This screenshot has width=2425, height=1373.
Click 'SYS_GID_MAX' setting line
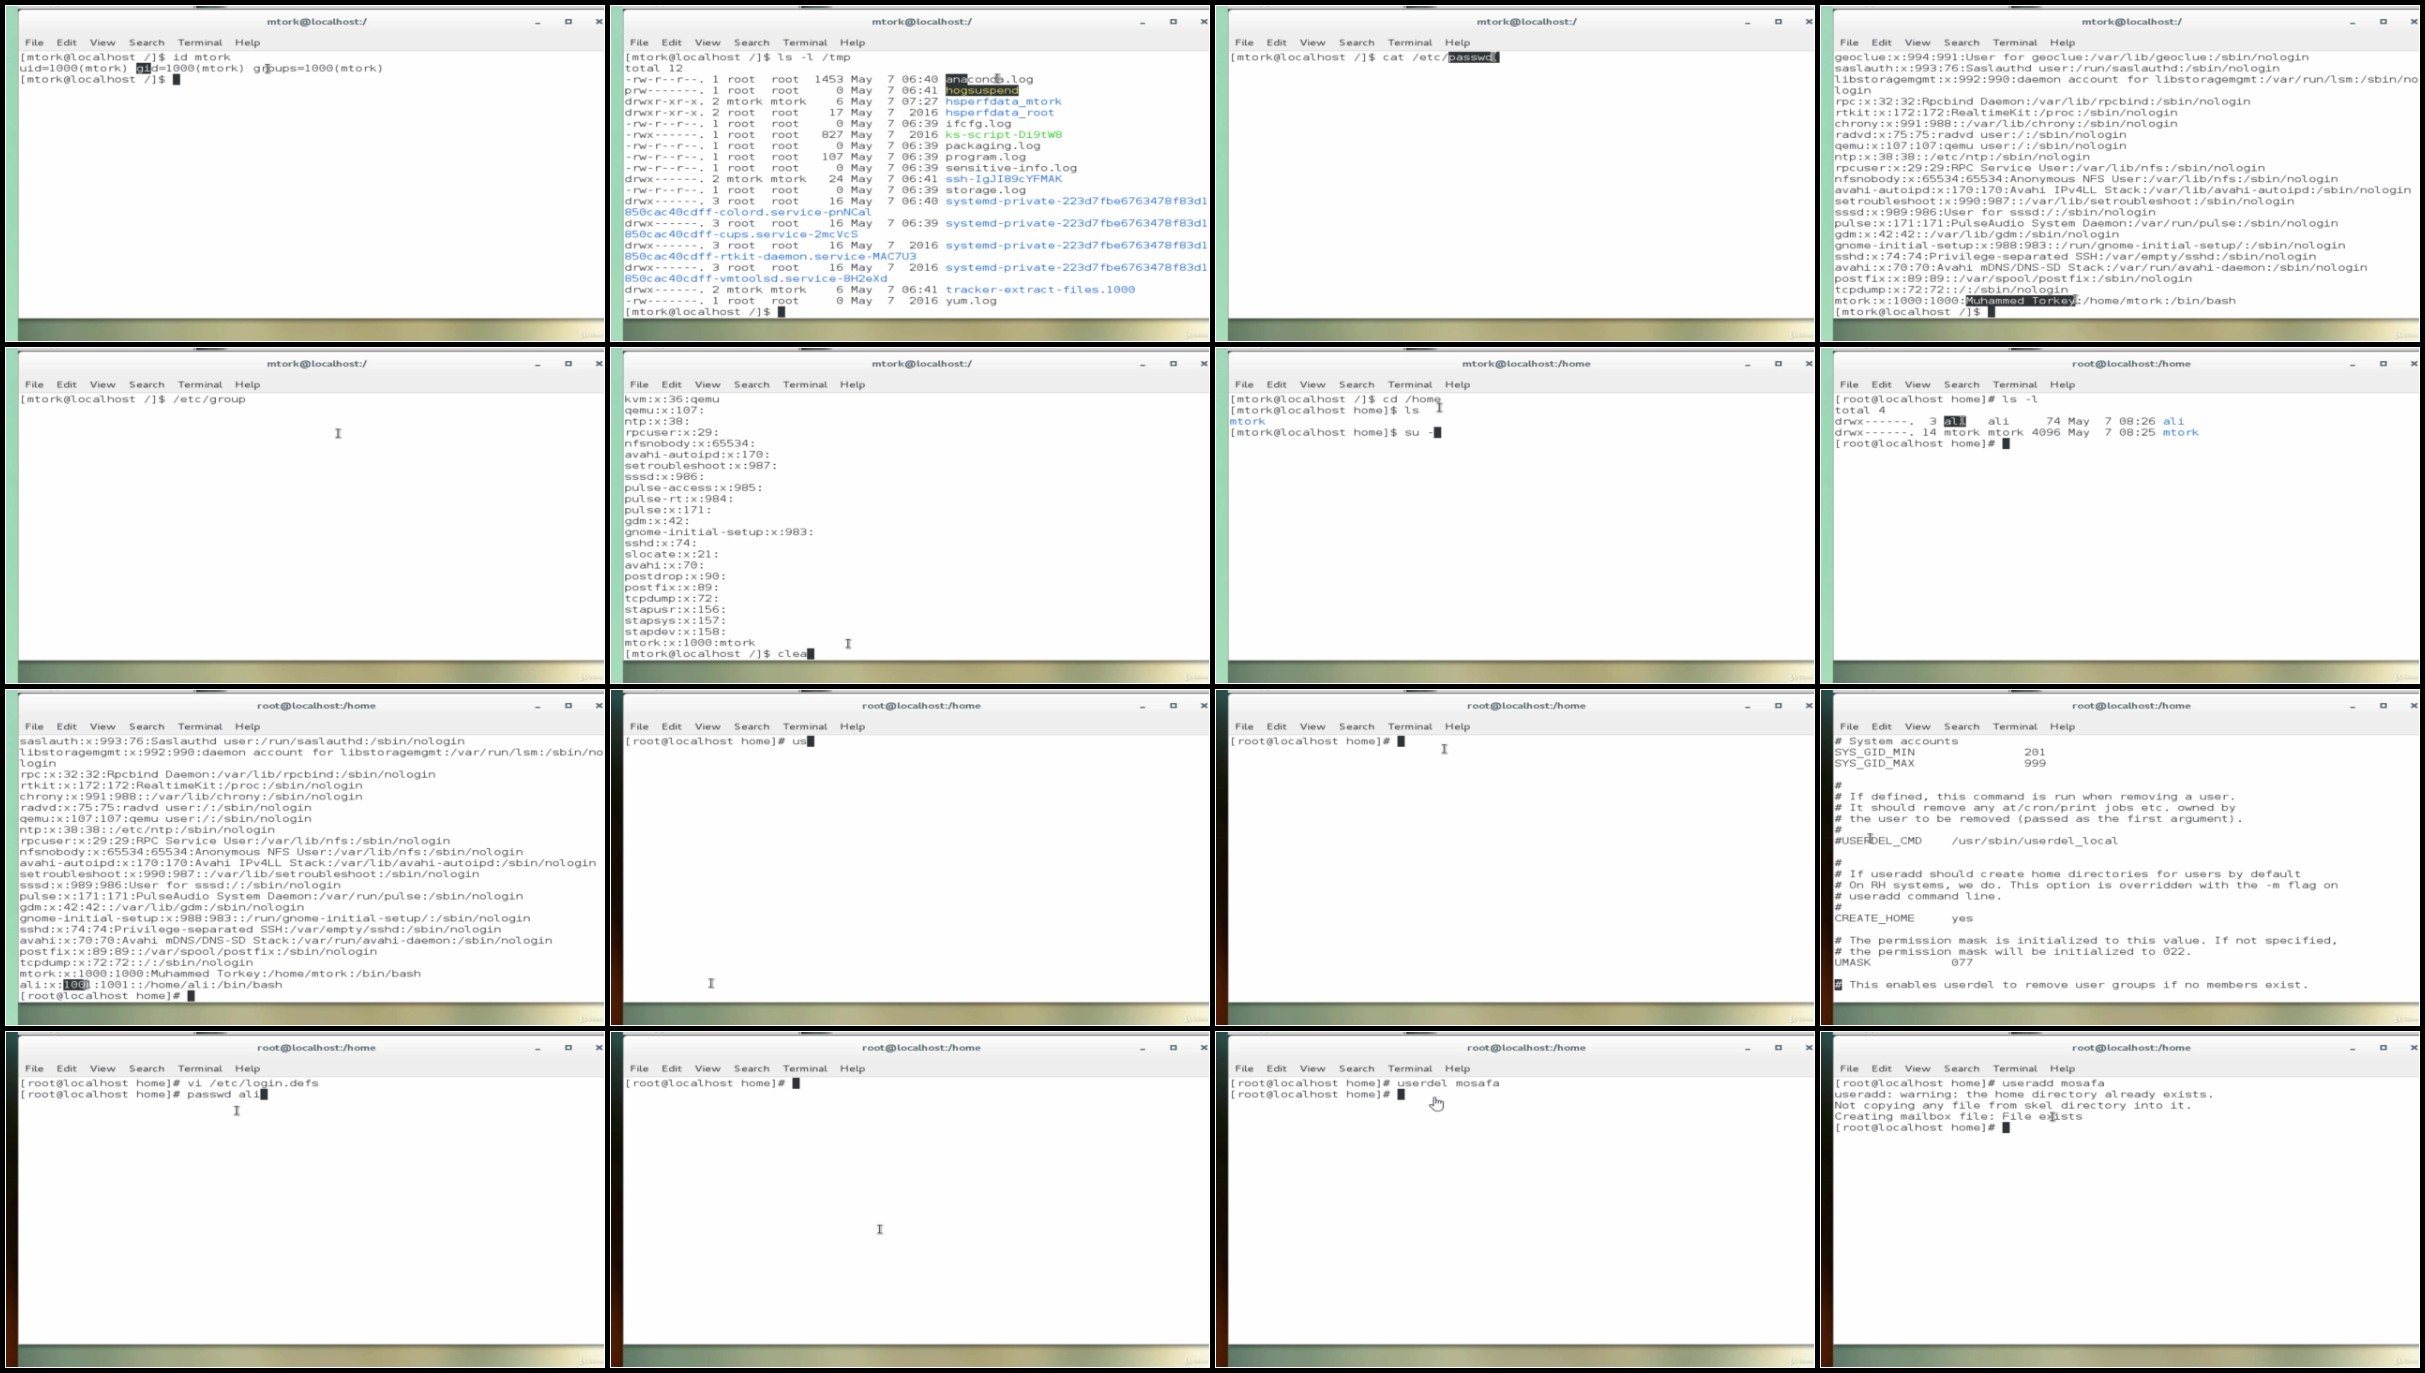pos(1940,763)
